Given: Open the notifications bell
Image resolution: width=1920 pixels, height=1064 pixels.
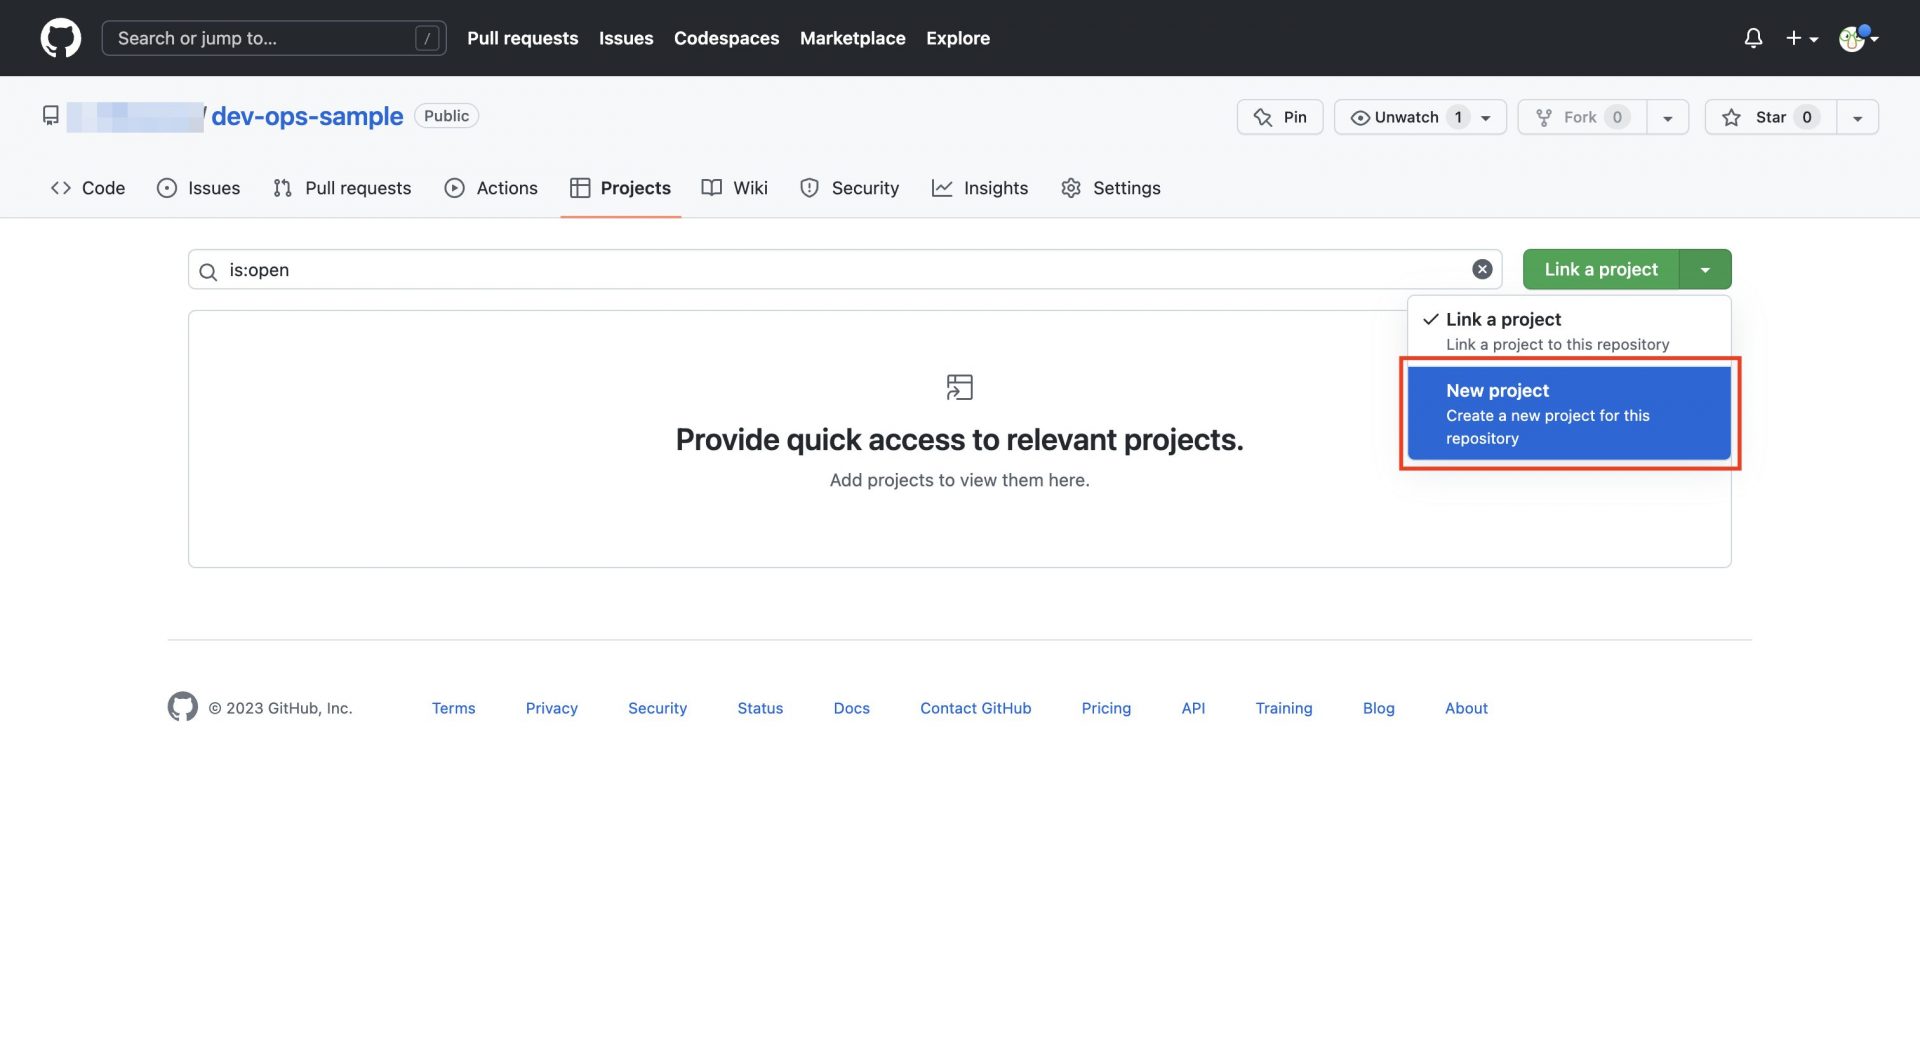Looking at the screenshot, I should pyautogui.click(x=1752, y=38).
